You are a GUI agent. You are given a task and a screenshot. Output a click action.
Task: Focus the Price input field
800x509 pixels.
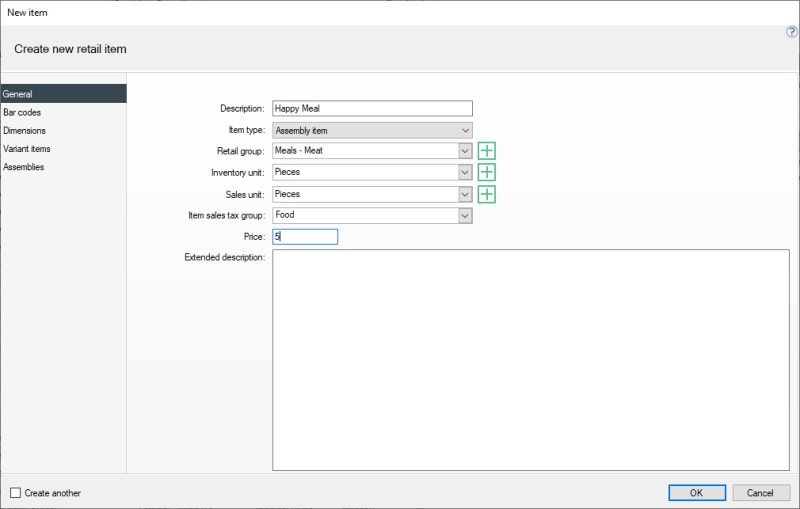(305, 237)
